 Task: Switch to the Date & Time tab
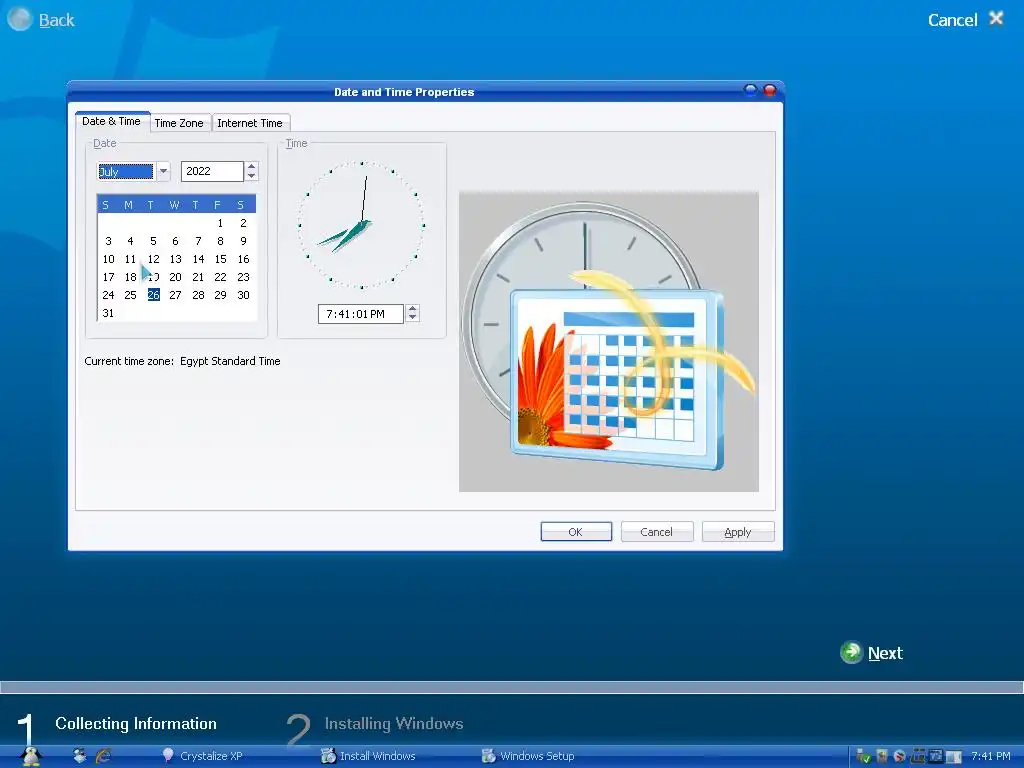pos(112,121)
